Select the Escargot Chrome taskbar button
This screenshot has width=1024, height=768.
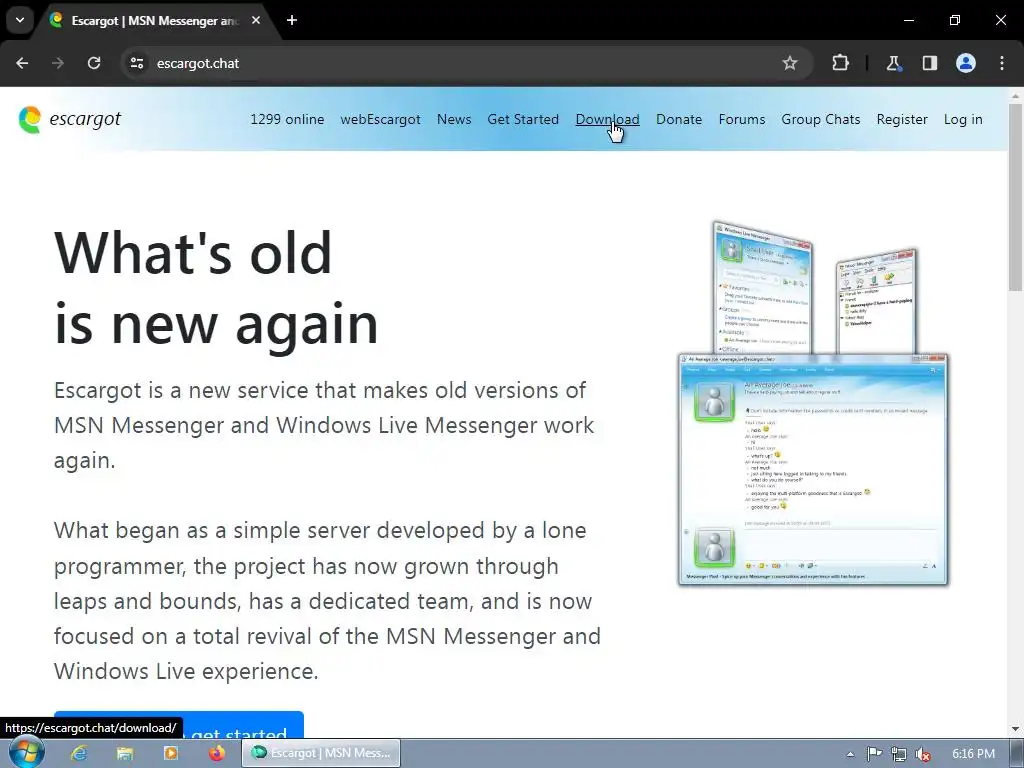coord(321,754)
